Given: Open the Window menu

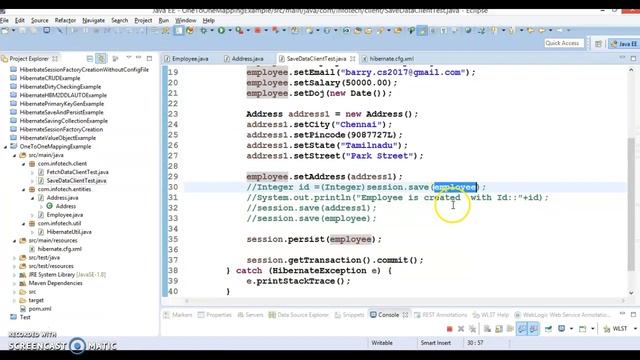Looking at the screenshot, I should pyautogui.click(x=186, y=20).
